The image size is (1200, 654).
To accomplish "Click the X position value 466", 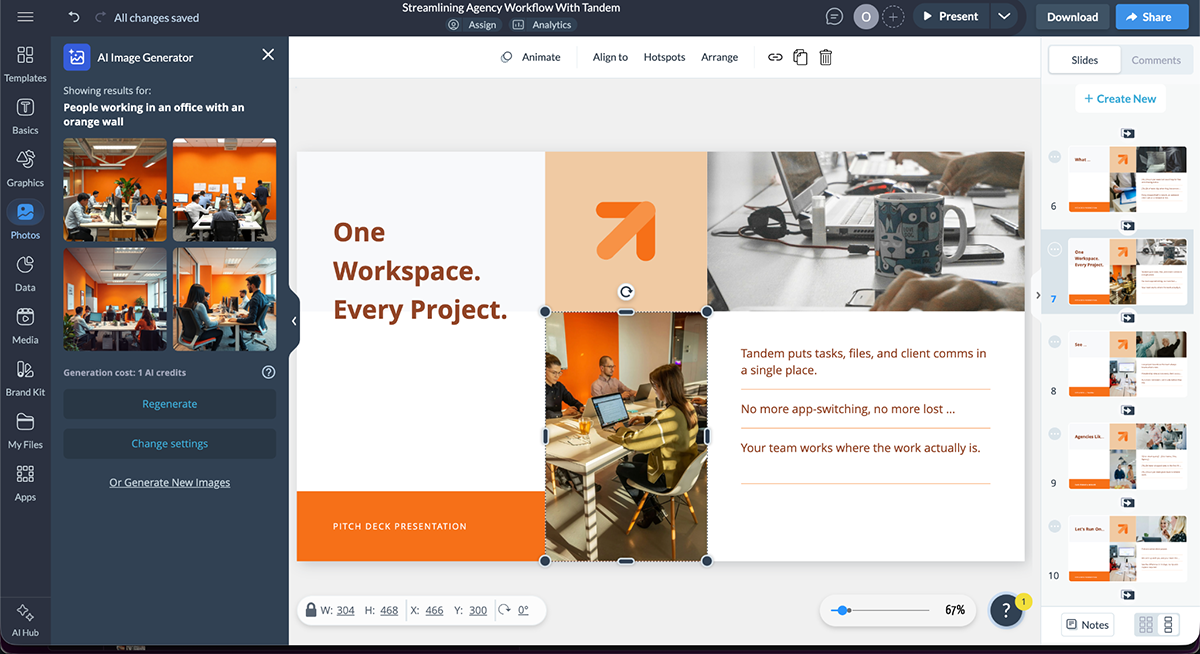I will pyautogui.click(x=434, y=611).
